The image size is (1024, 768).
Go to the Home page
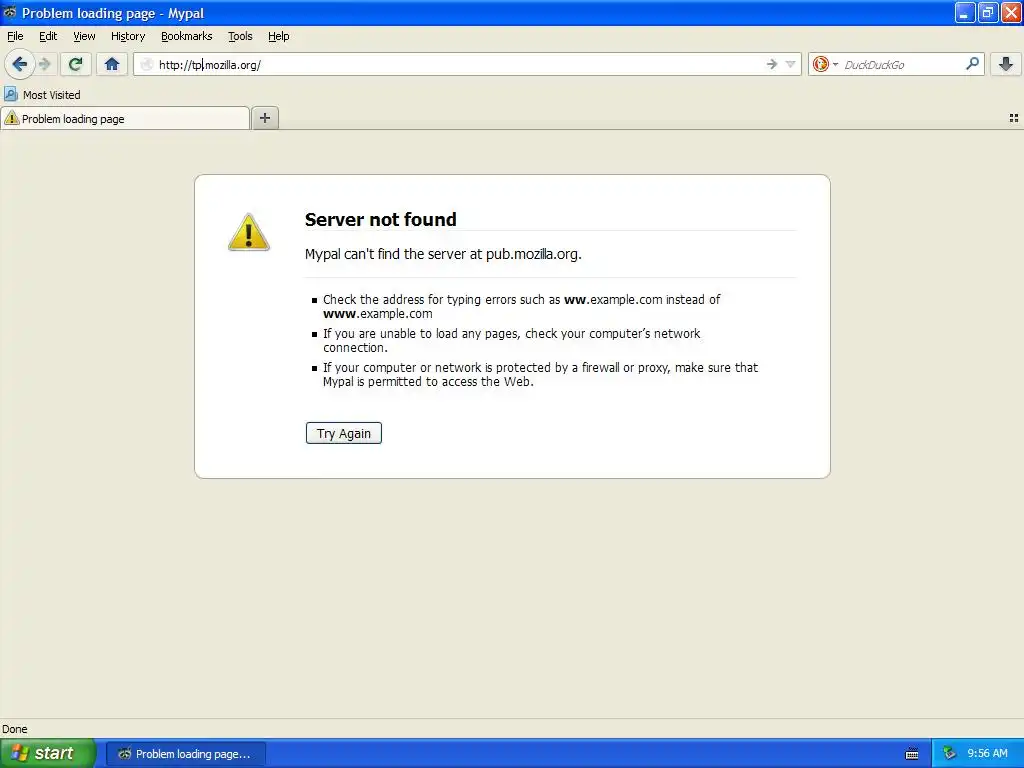tap(112, 64)
